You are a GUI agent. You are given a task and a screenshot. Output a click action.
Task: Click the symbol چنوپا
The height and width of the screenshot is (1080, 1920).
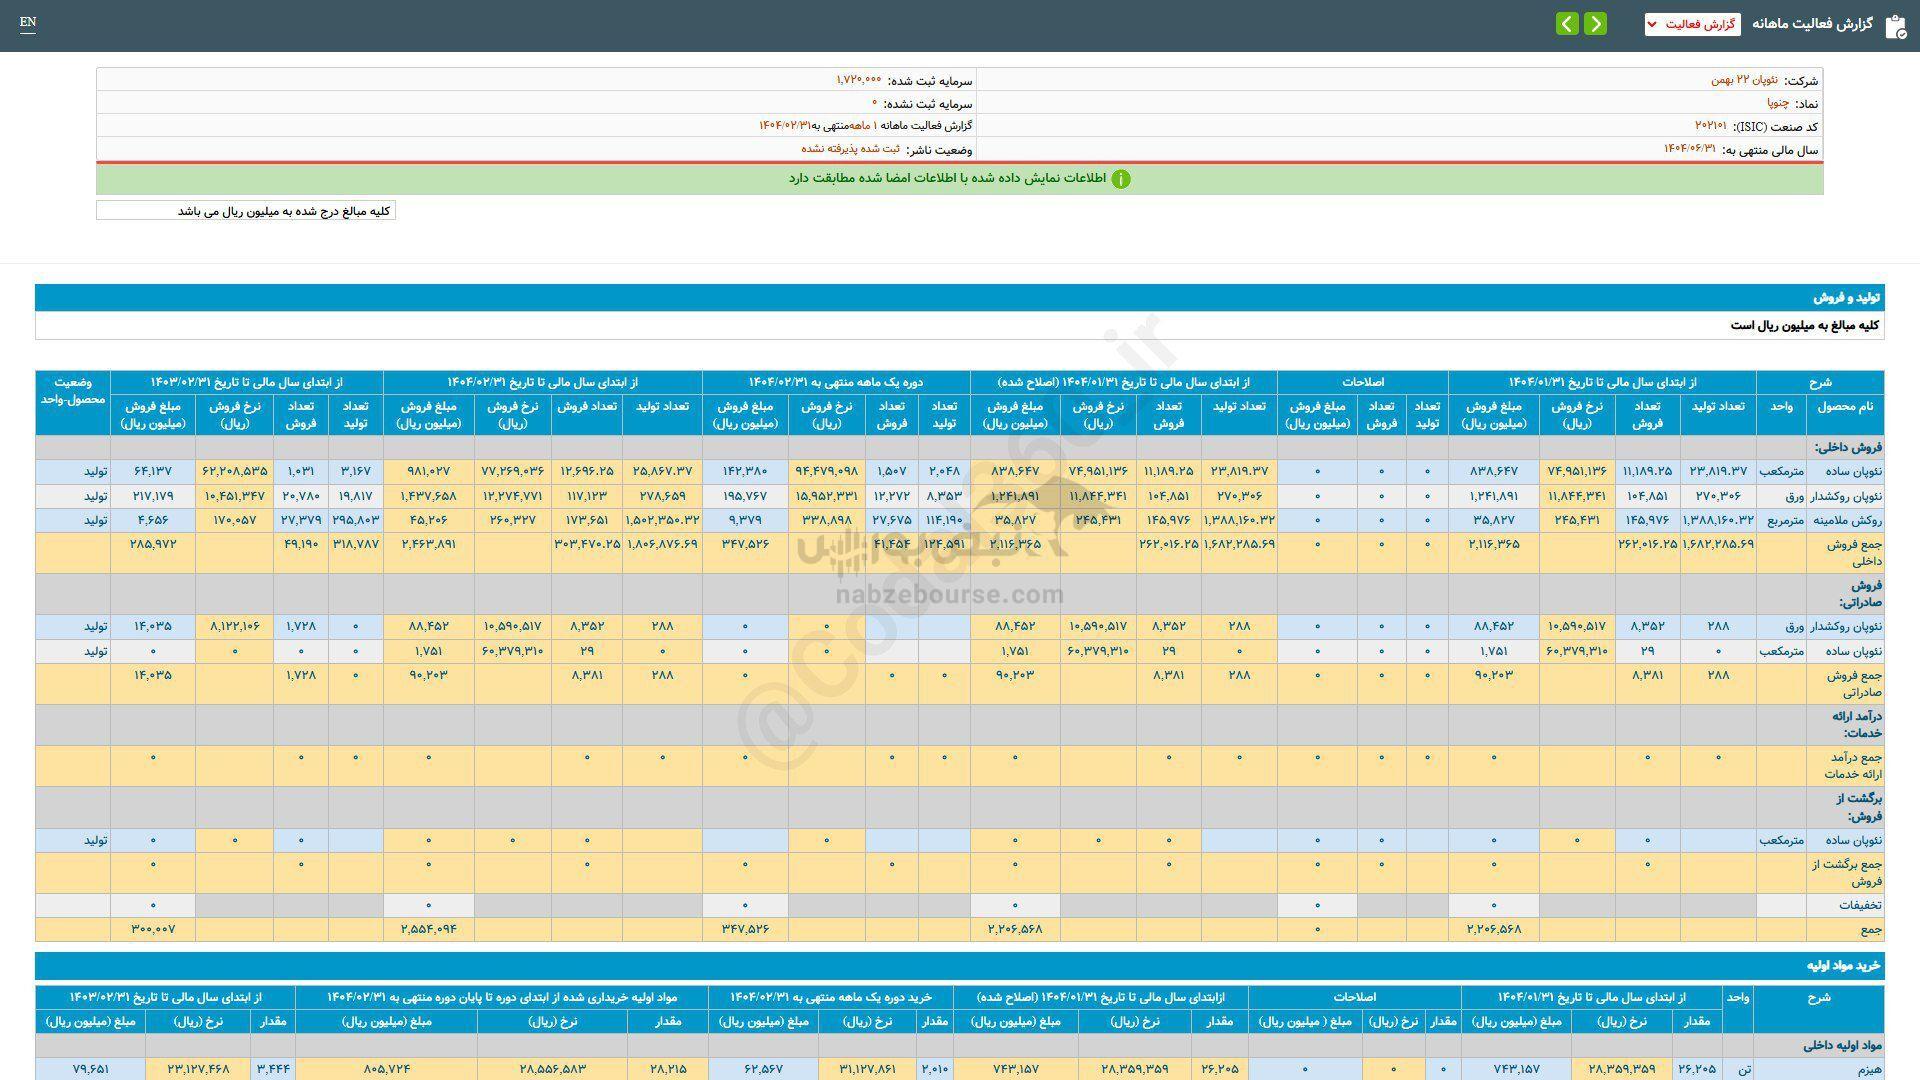[x=1777, y=103]
